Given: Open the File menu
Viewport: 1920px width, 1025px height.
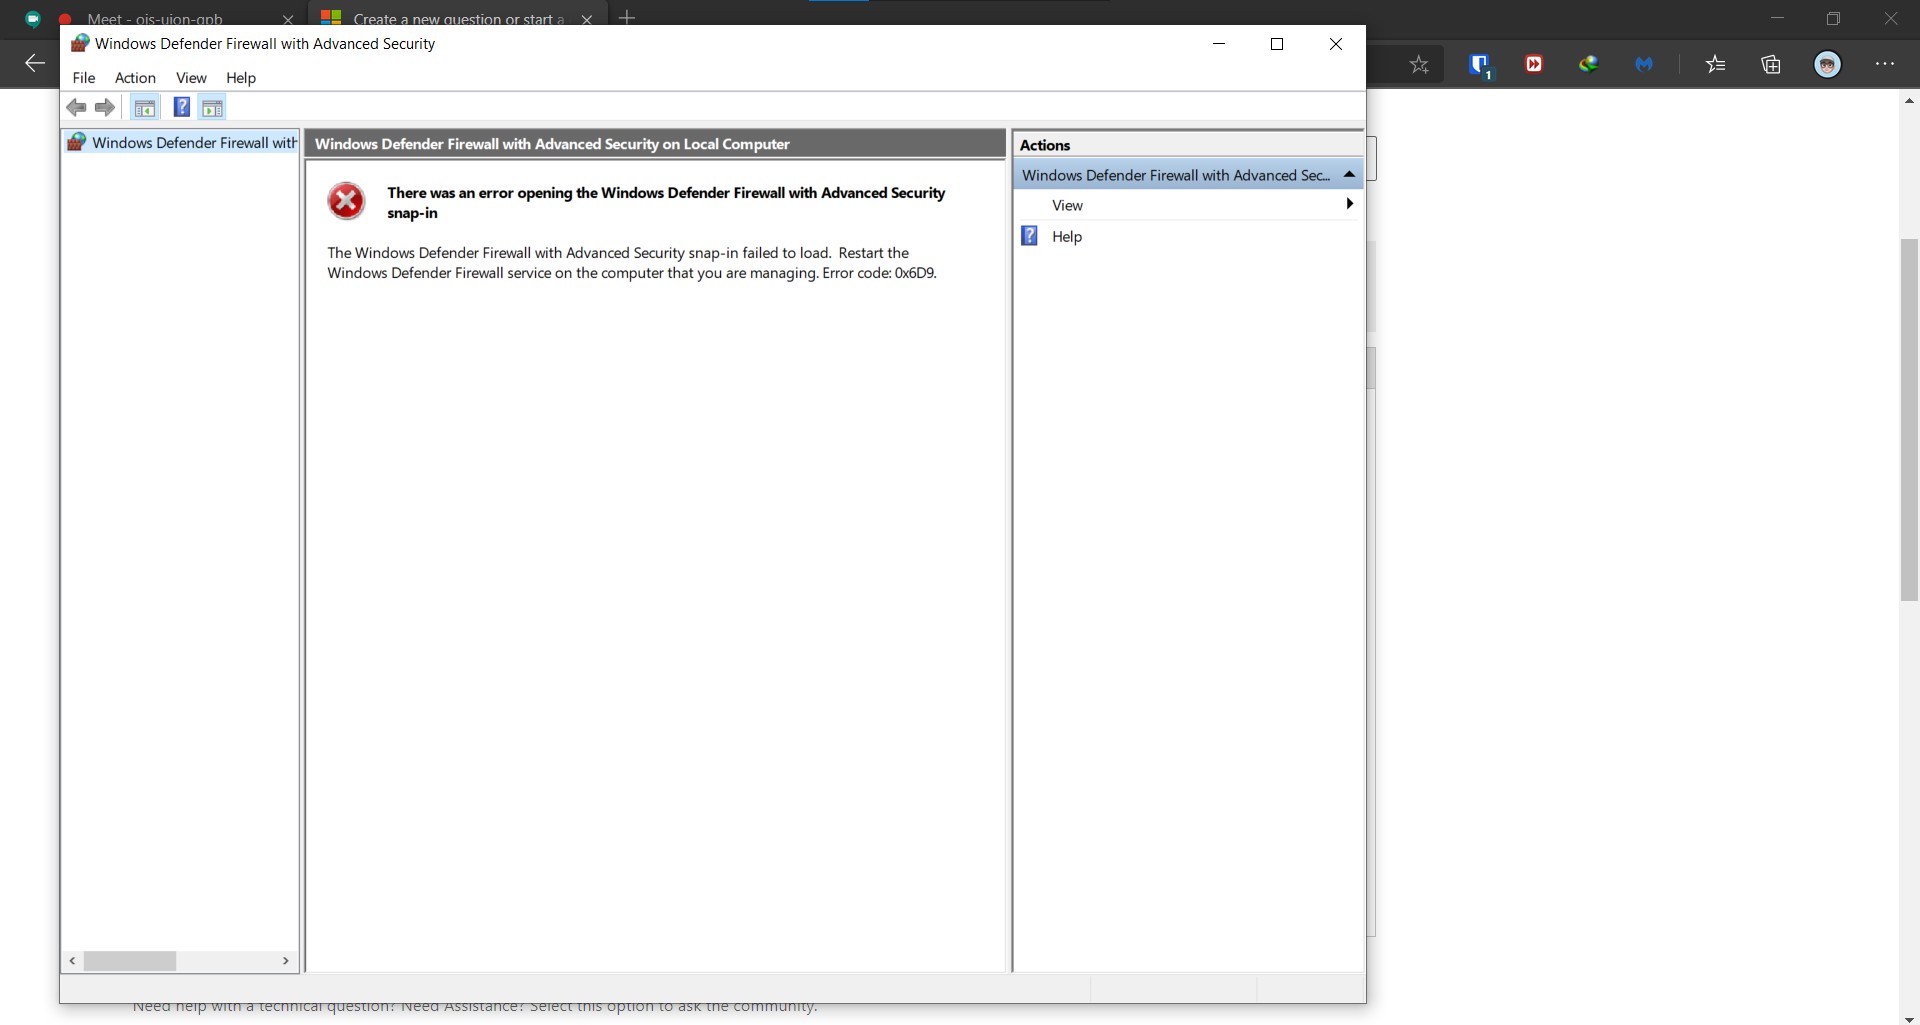Looking at the screenshot, I should click(84, 78).
